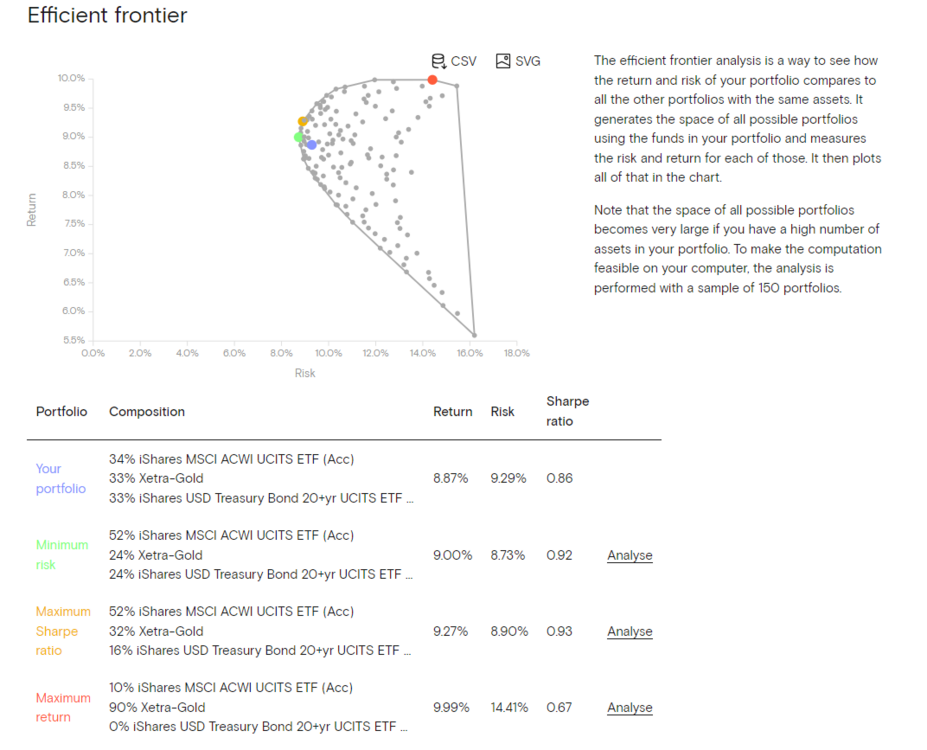This screenshot has width=927, height=750.
Task: Click the orange maximum Sharpe ratio dot
Action: click(x=302, y=122)
